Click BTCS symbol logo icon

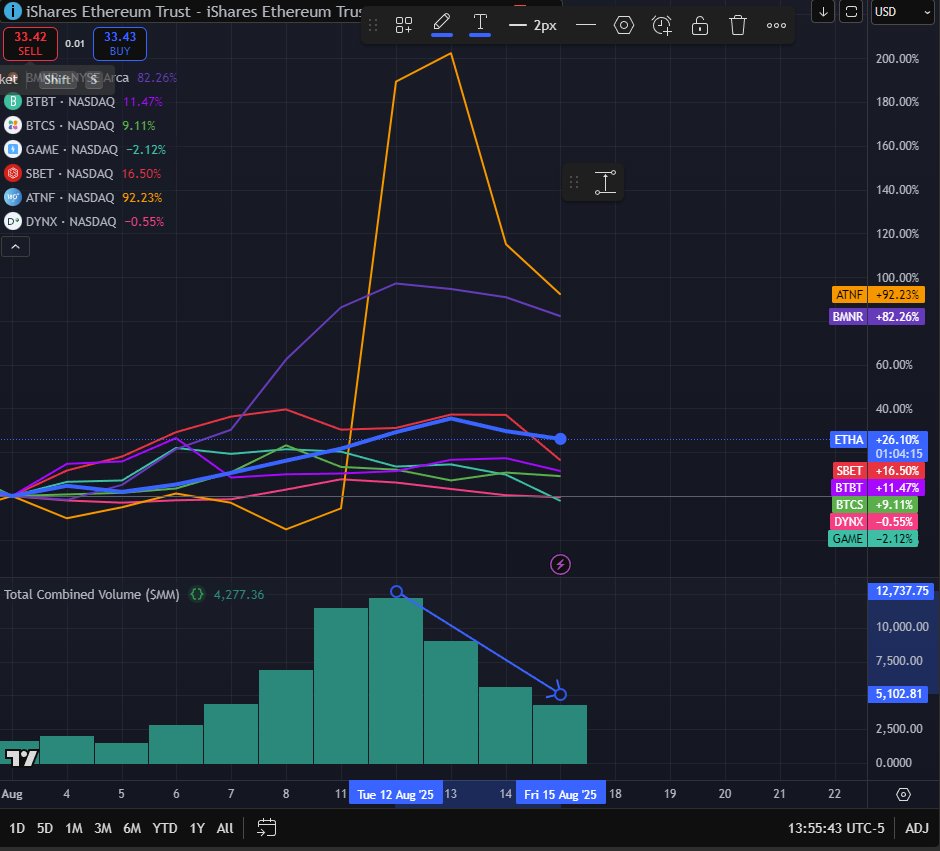coord(13,126)
